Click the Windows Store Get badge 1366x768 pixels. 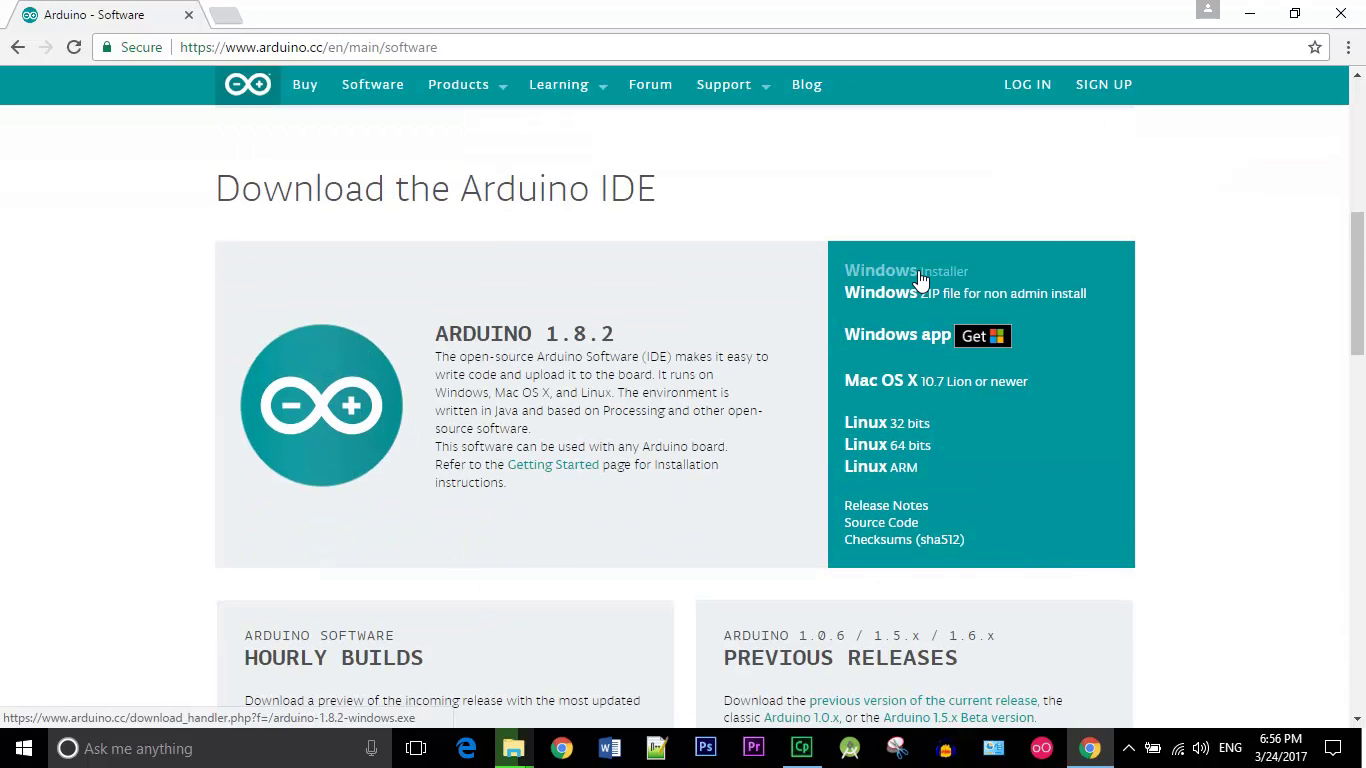pyautogui.click(x=983, y=336)
